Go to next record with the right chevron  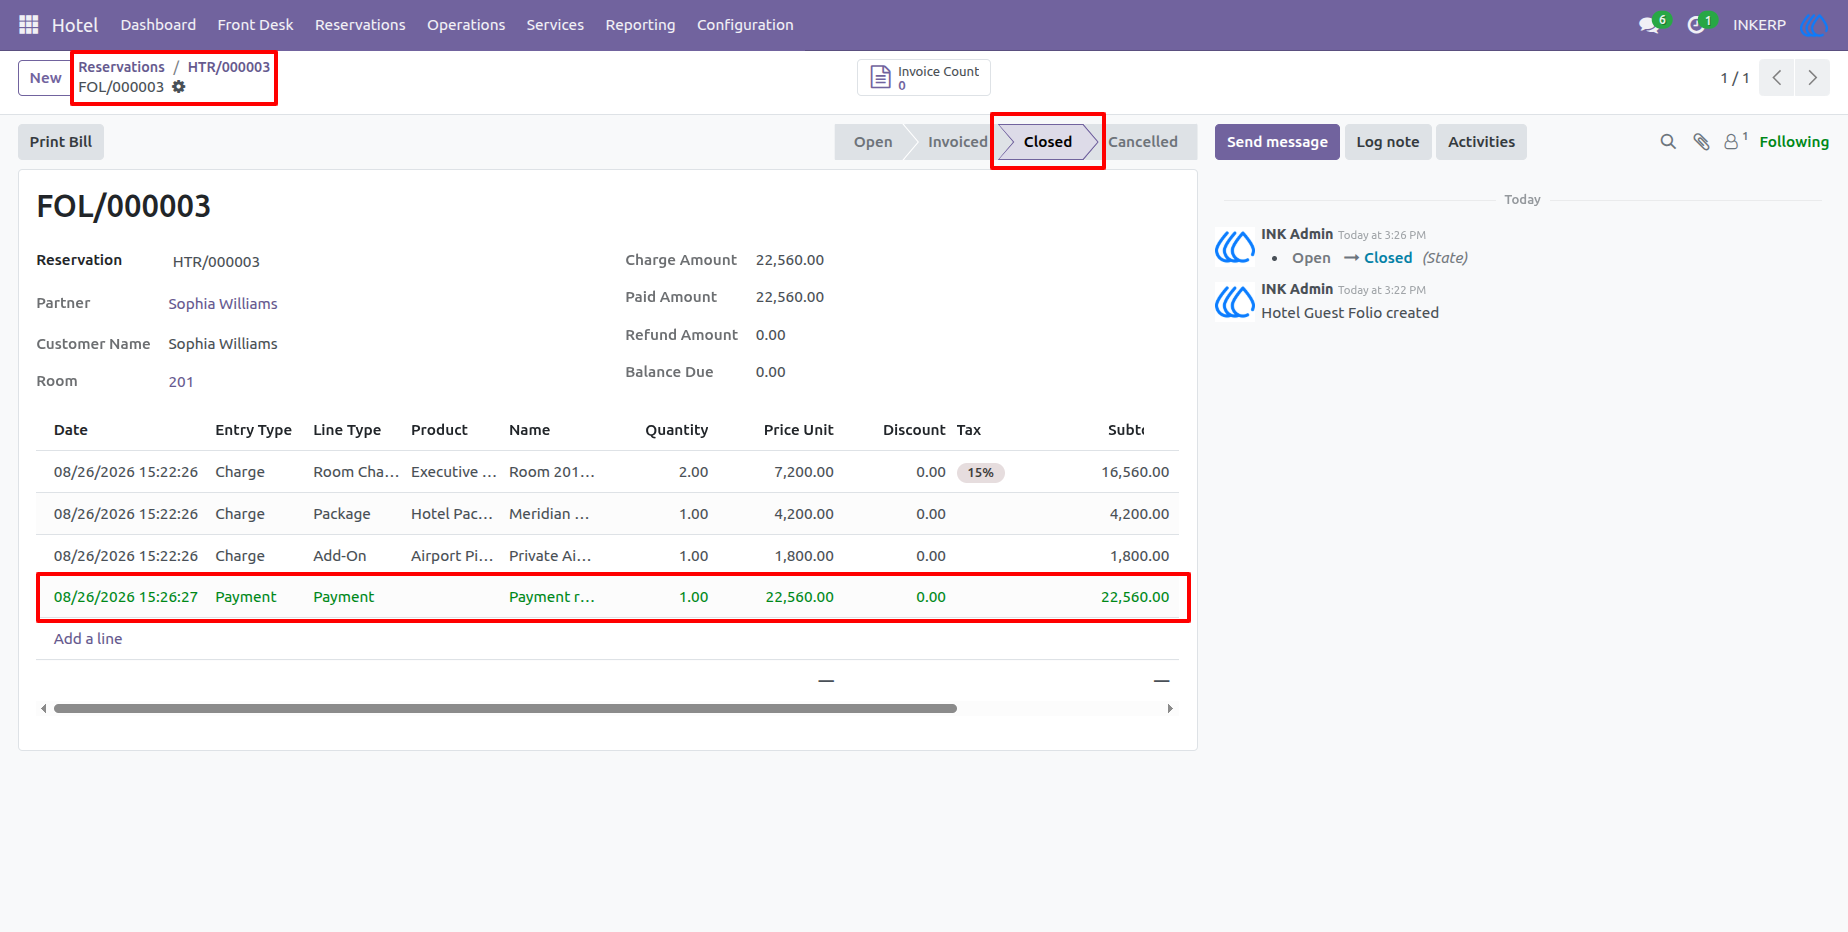[1812, 78]
